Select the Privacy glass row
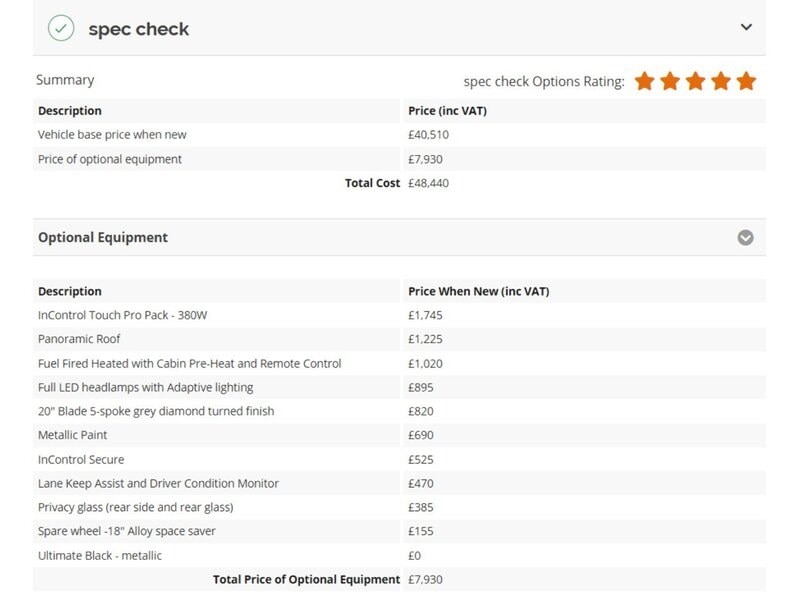The height and width of the screenshot is (600, 800). click(x=399, y=507)
